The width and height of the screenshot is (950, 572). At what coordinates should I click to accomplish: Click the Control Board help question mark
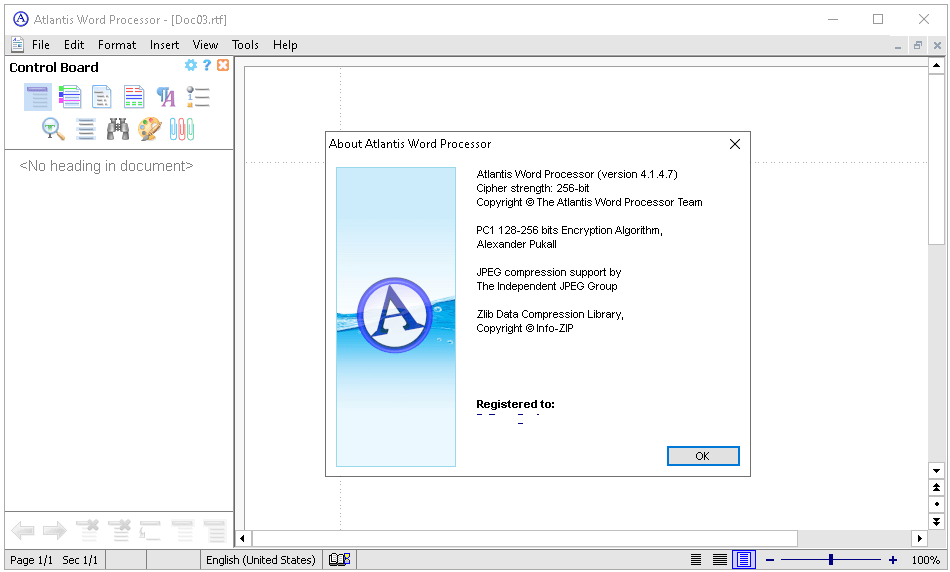click(207, 65)
